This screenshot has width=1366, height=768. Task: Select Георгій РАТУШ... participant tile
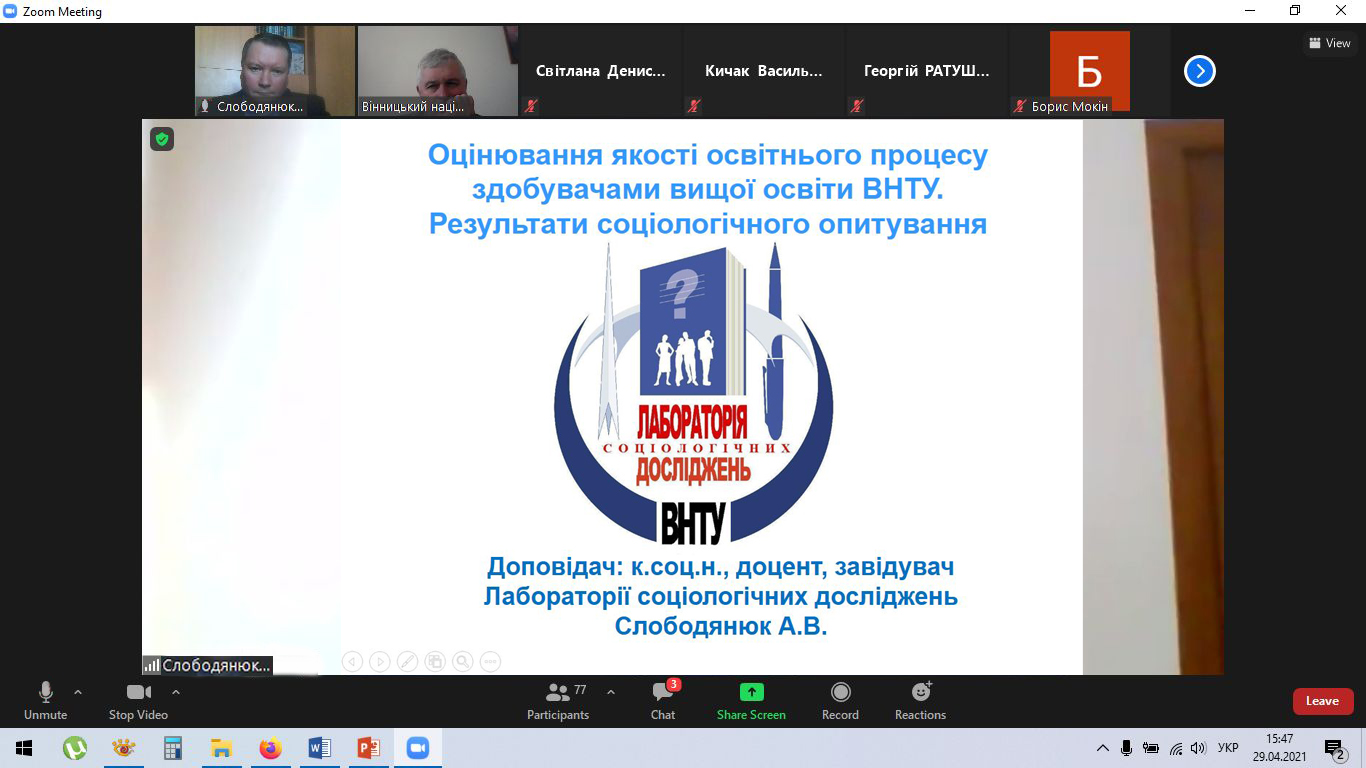coord(926,71)
